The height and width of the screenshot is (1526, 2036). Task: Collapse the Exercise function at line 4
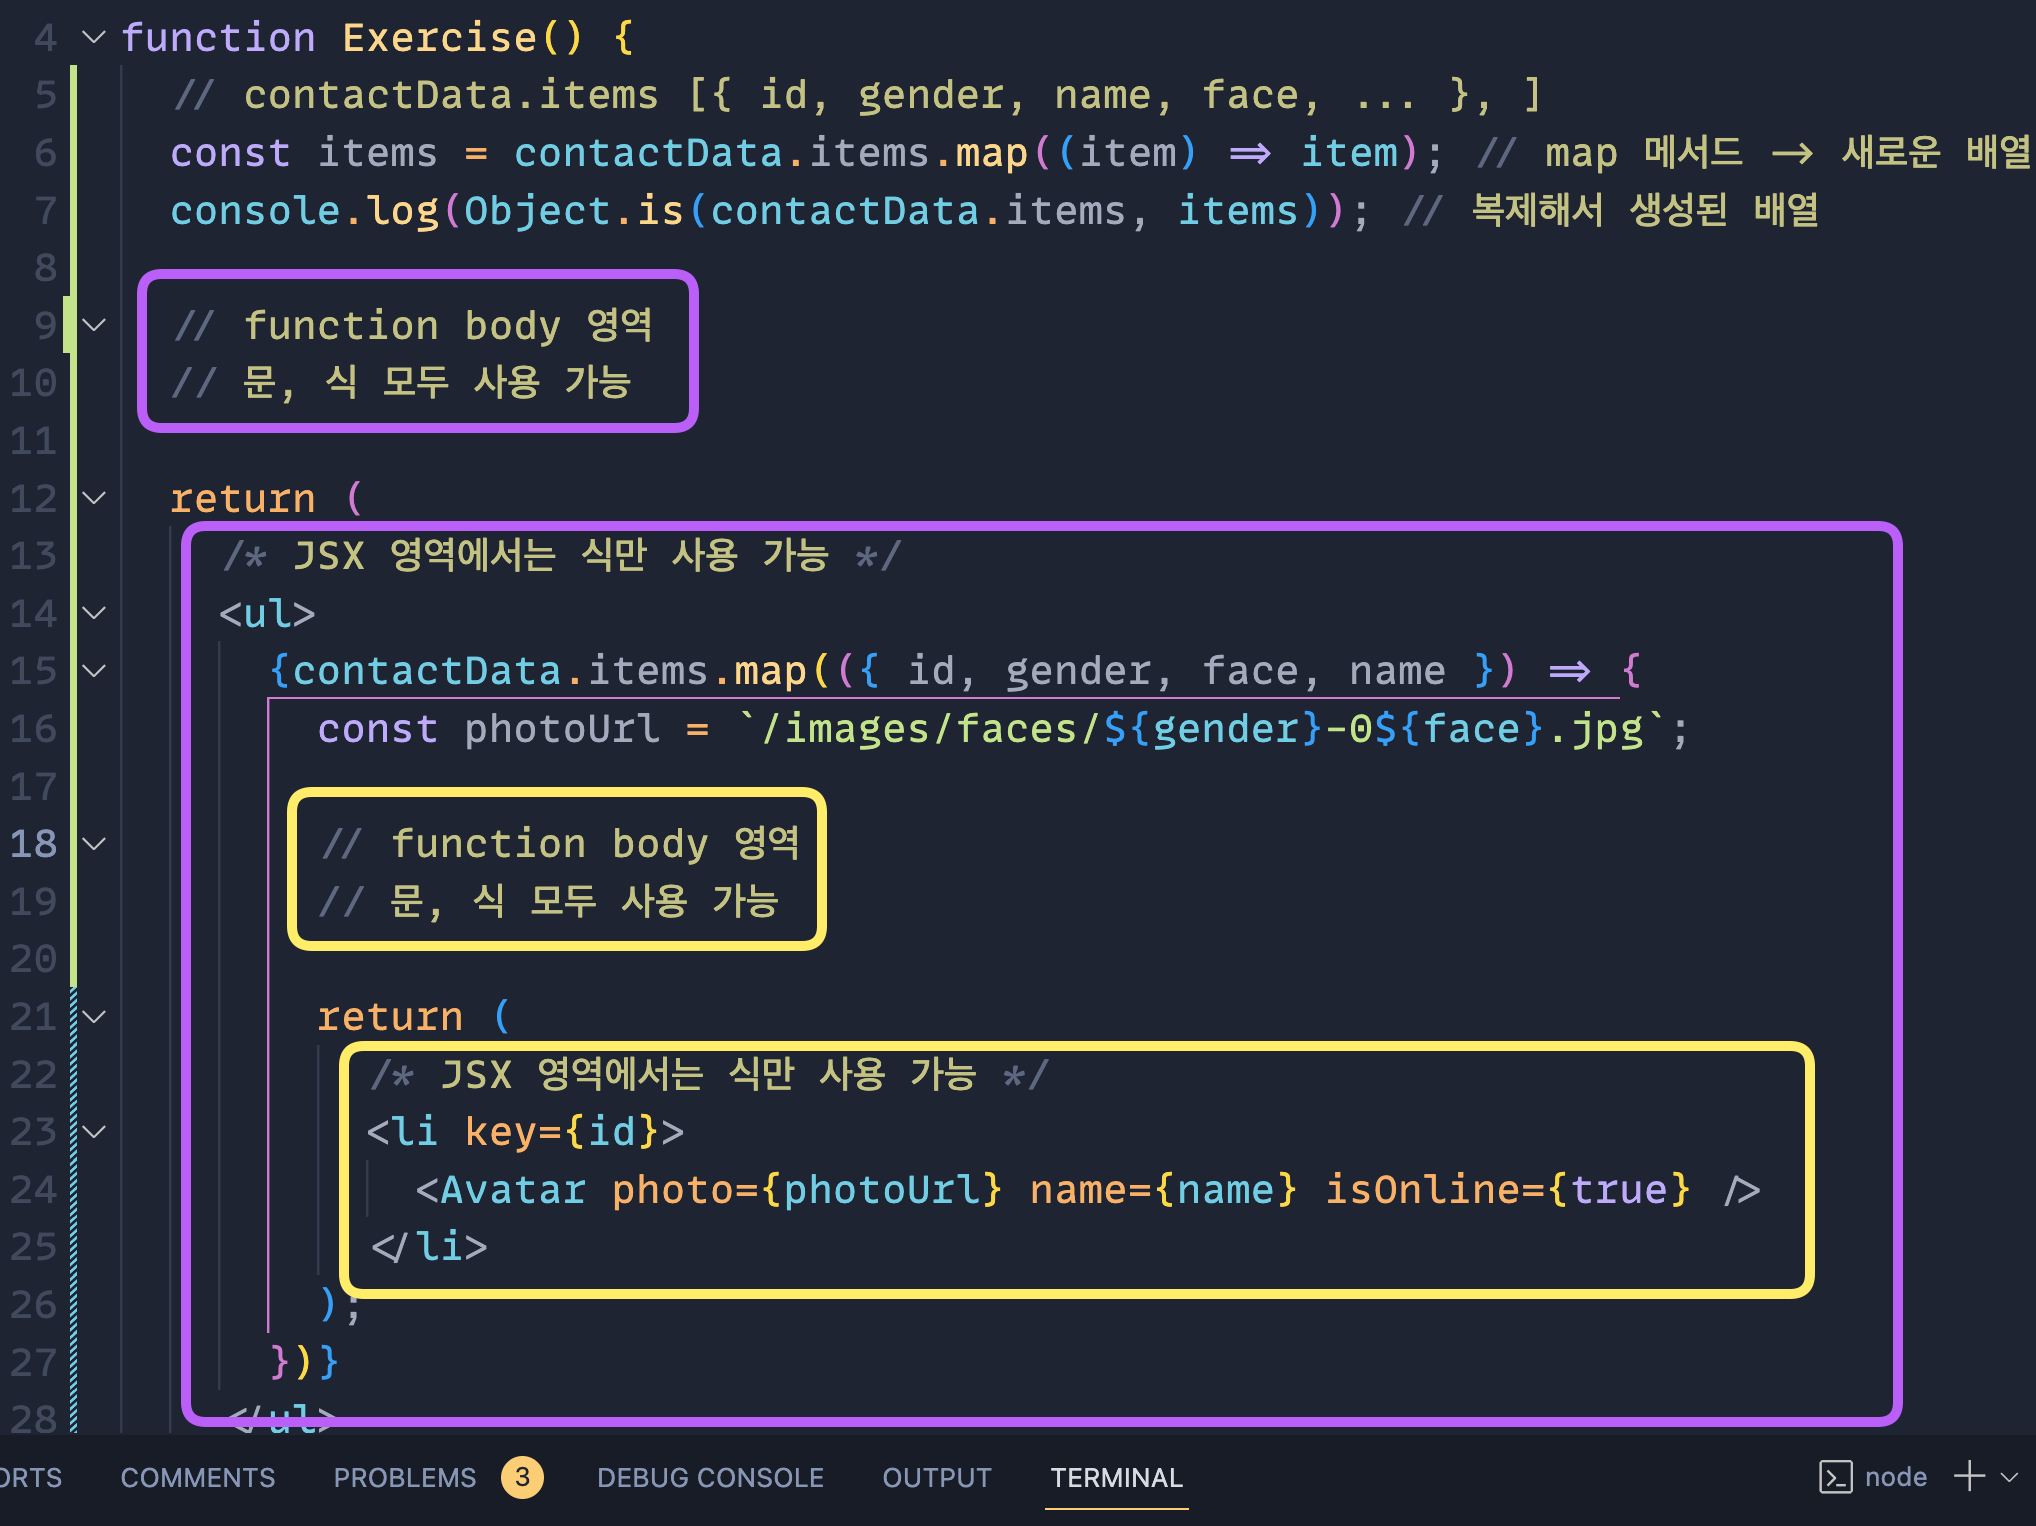coord(93,38)
